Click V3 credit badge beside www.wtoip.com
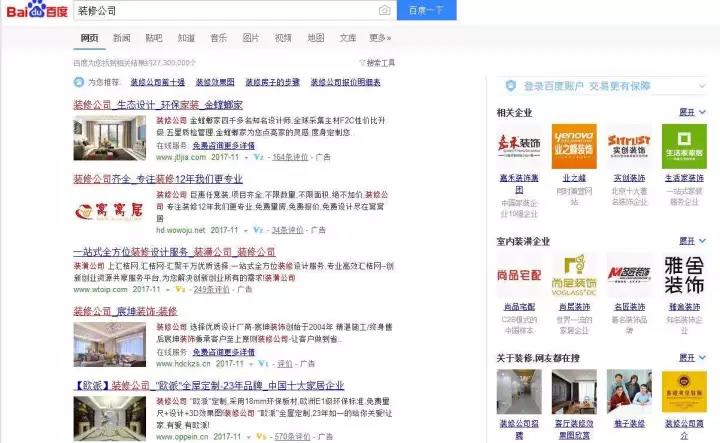 coord(180,289)
